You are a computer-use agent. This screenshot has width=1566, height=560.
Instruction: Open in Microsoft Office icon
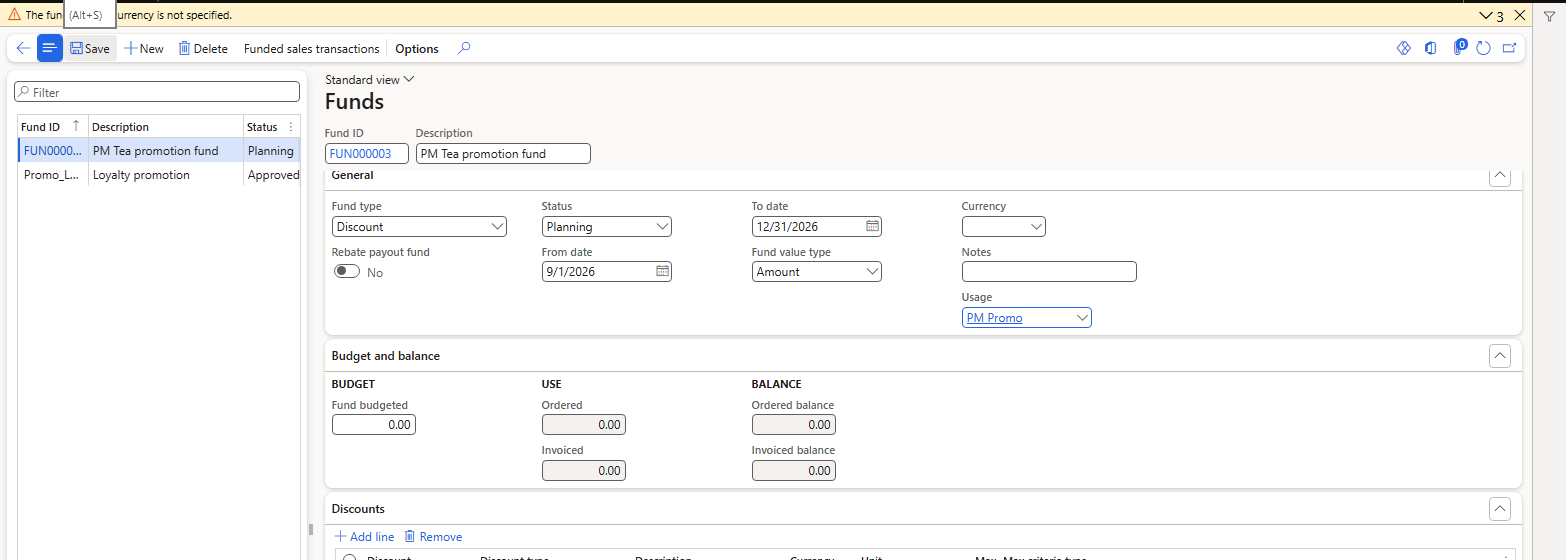[1431, 48]
